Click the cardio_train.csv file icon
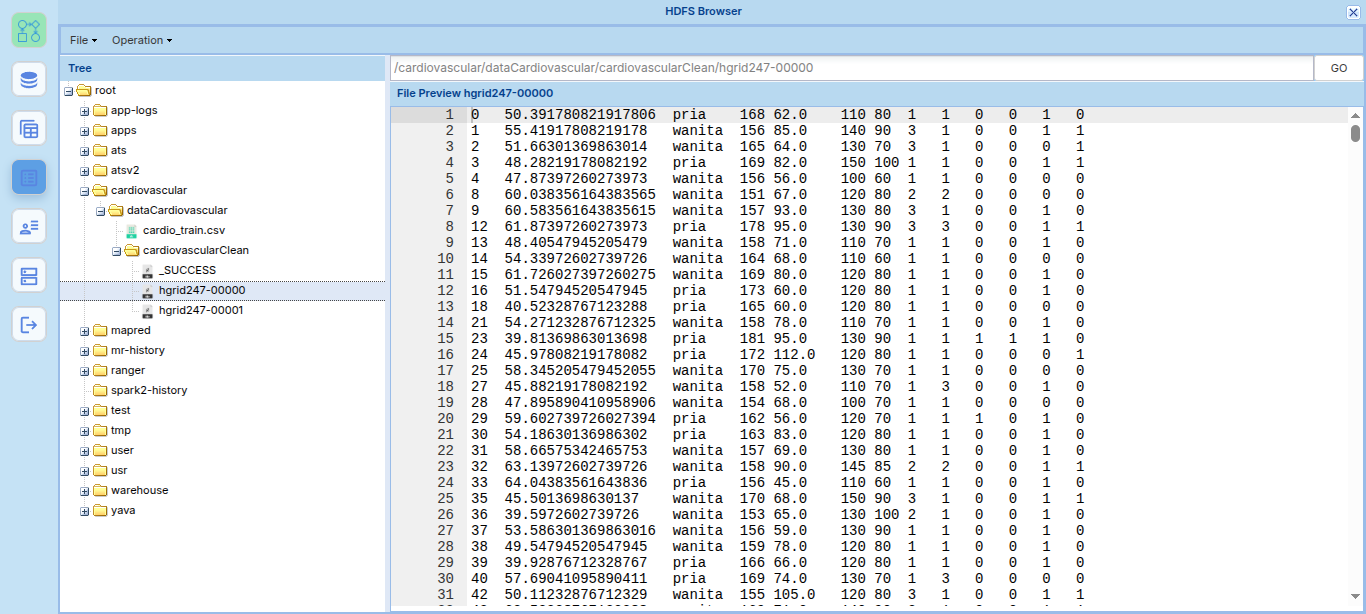1366x614 pixels. [131, 230]
